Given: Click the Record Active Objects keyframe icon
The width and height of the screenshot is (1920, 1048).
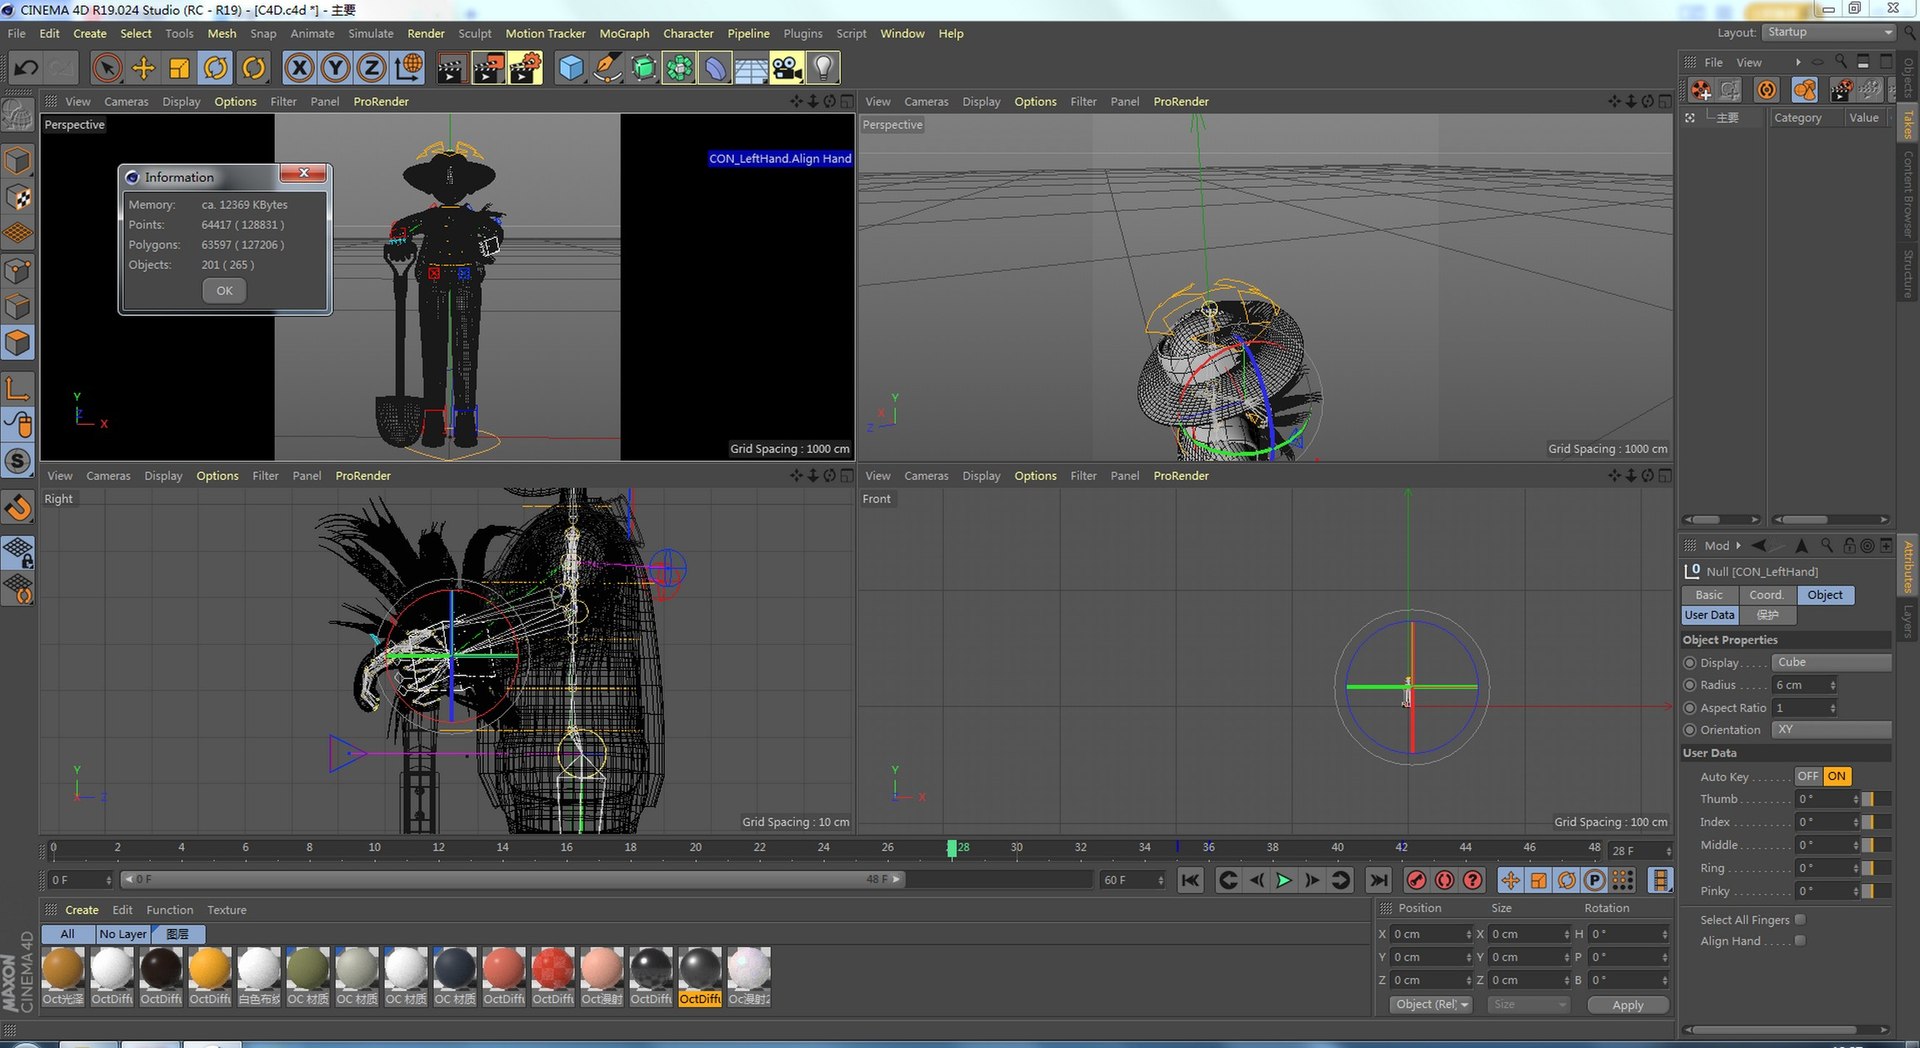Looking at the screenshot, I should click(1416, 880).
